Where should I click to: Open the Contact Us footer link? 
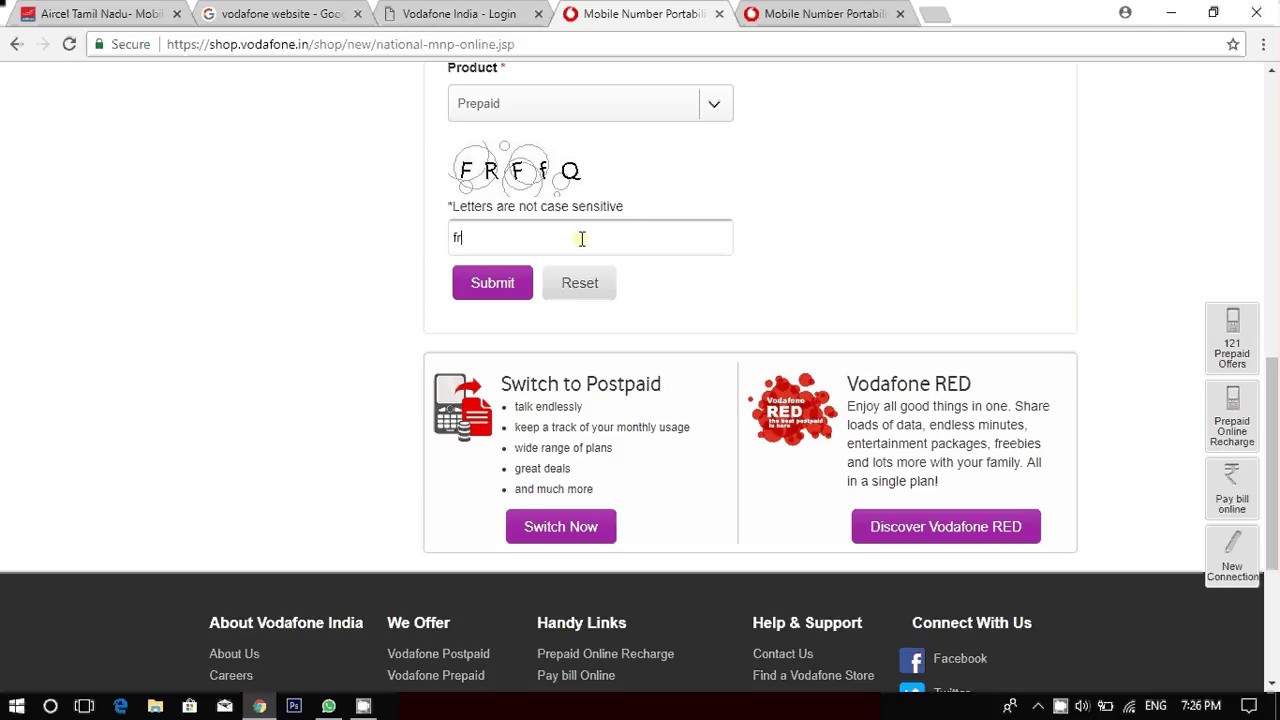tap(783, 654)
